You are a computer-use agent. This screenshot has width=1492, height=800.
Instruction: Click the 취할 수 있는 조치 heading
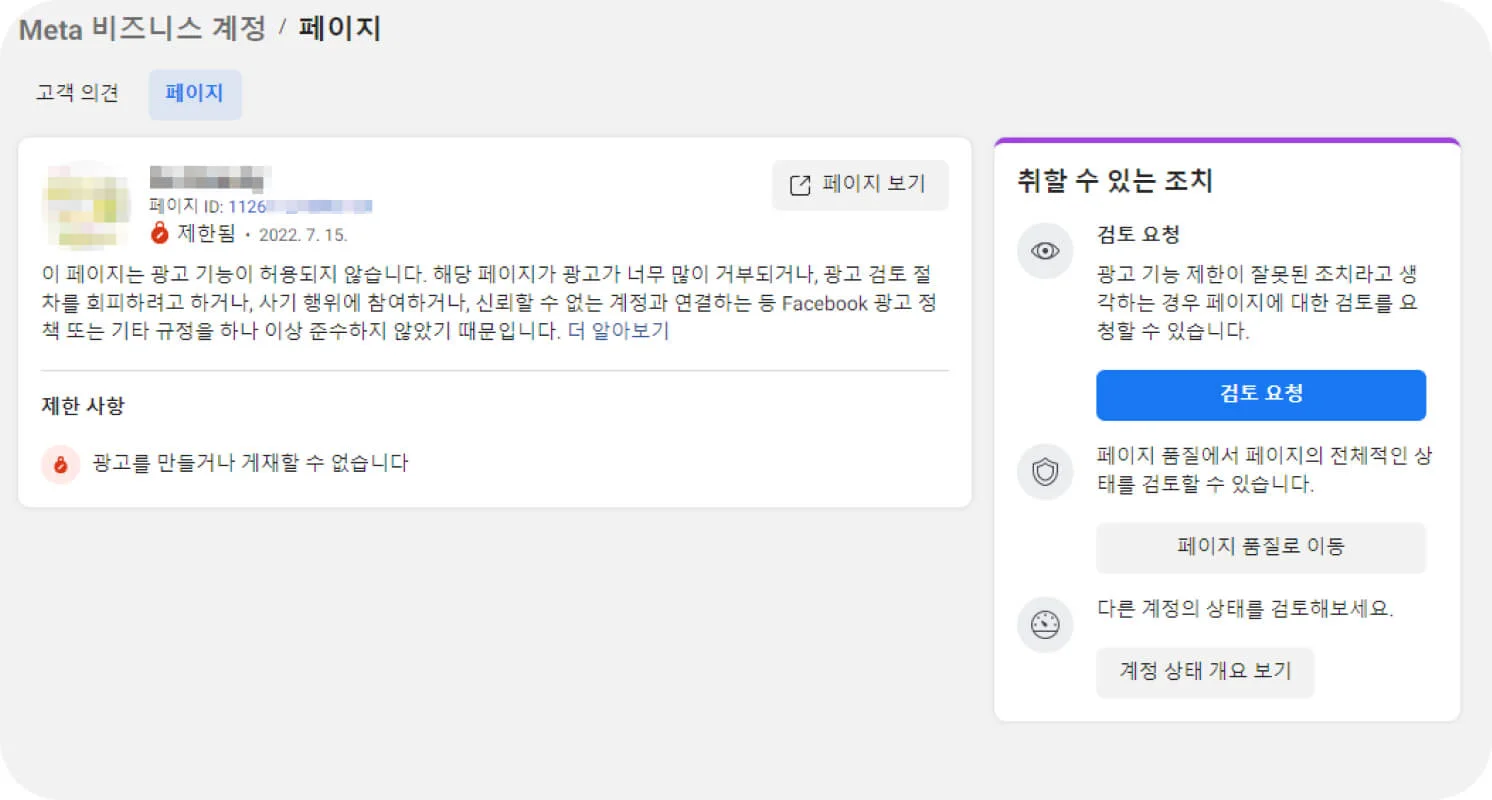pos(1115,181)
